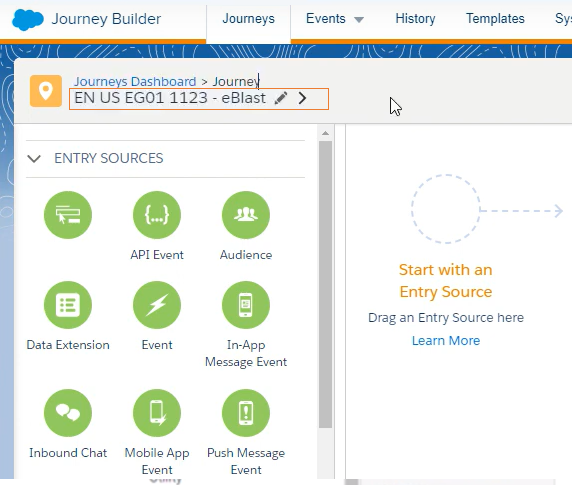Collapse the Entry Sources section chevron
The width and height of the screenshot is (572, 485).
click(x=34, y=159)
